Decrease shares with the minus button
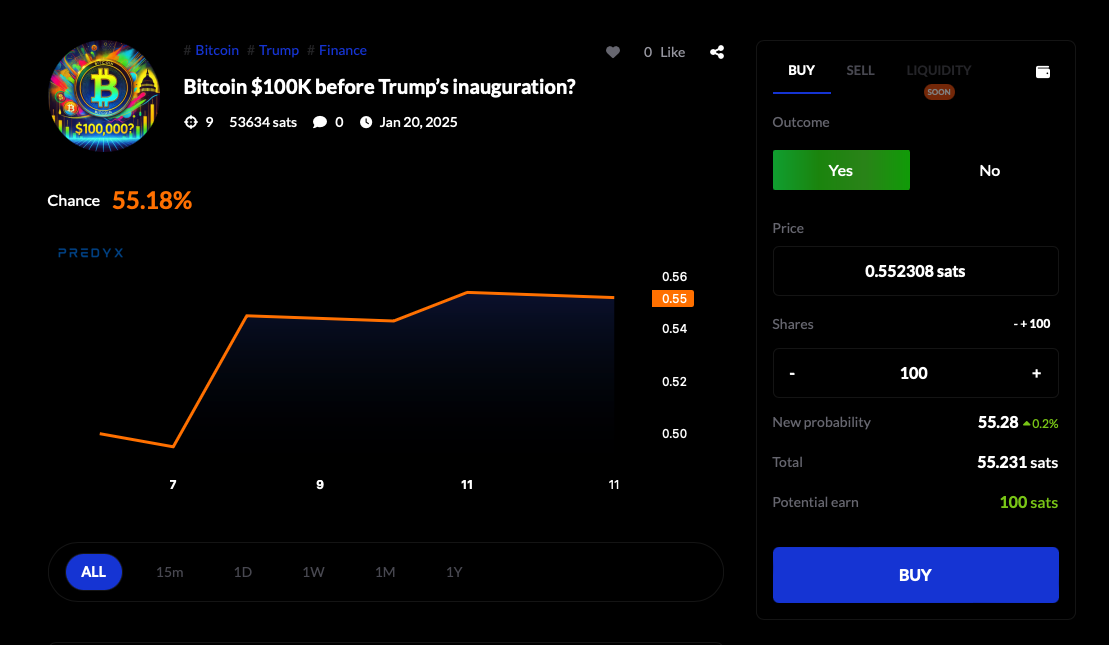The image size is (1109, 645). point(792,373)
